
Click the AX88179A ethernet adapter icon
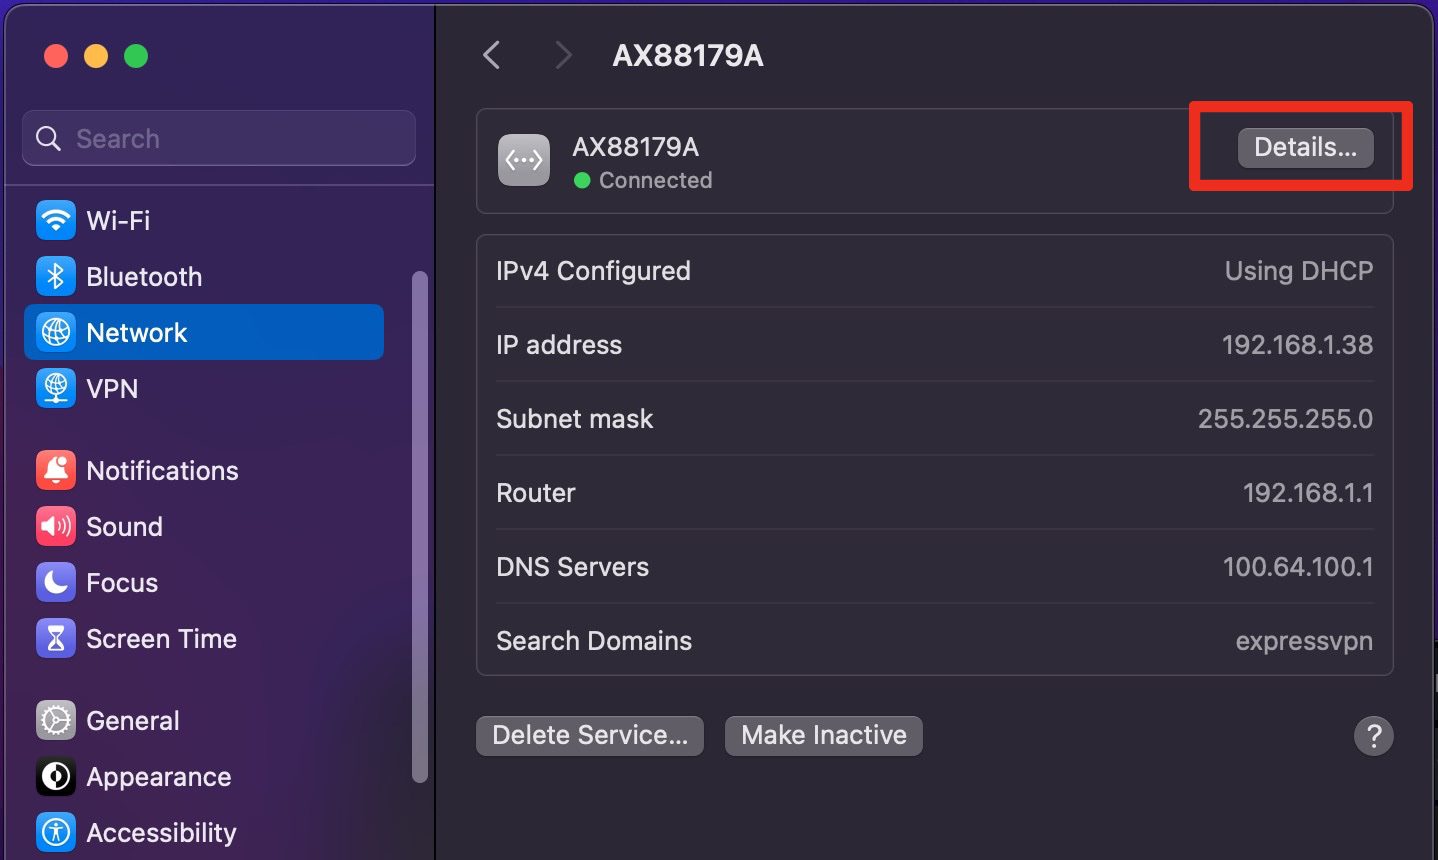(524, 160)
